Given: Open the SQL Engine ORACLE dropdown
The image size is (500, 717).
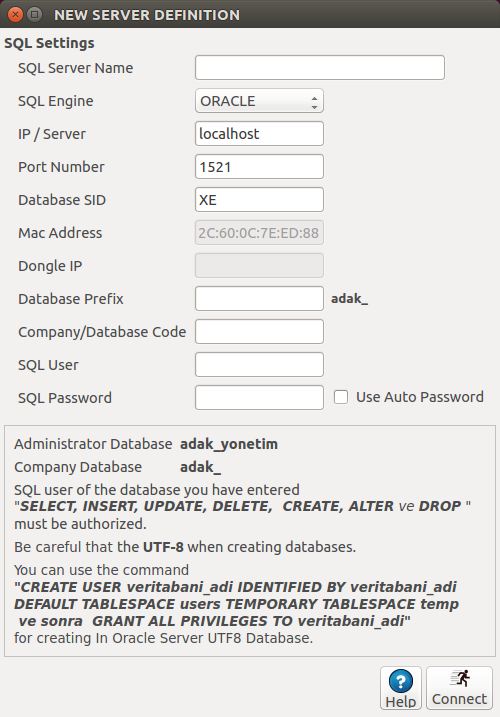Looking at the screenshot, I should (259, 101).
